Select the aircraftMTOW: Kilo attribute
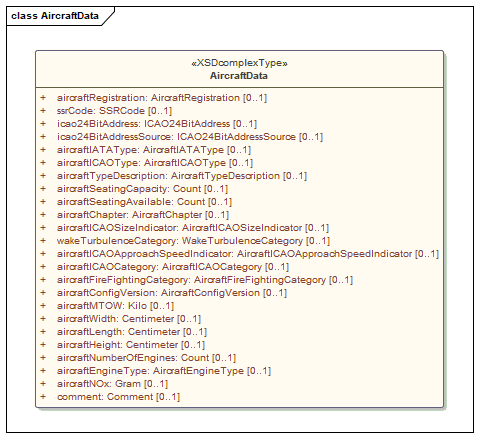The height and width of the screenshot is (438, 479). pos(115,306)
